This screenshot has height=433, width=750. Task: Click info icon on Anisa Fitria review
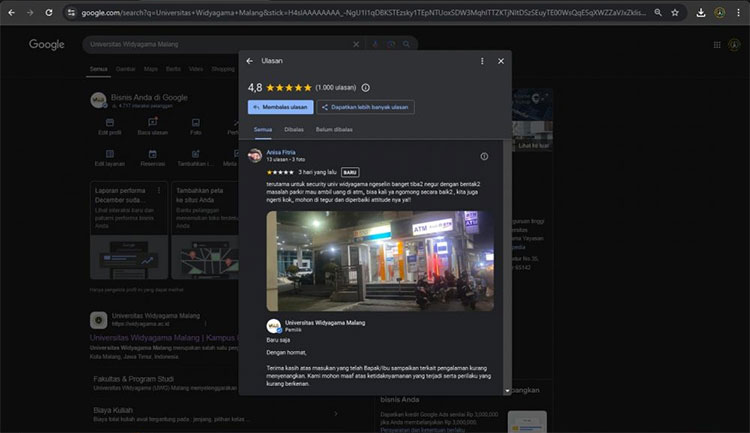coord(484,156)
